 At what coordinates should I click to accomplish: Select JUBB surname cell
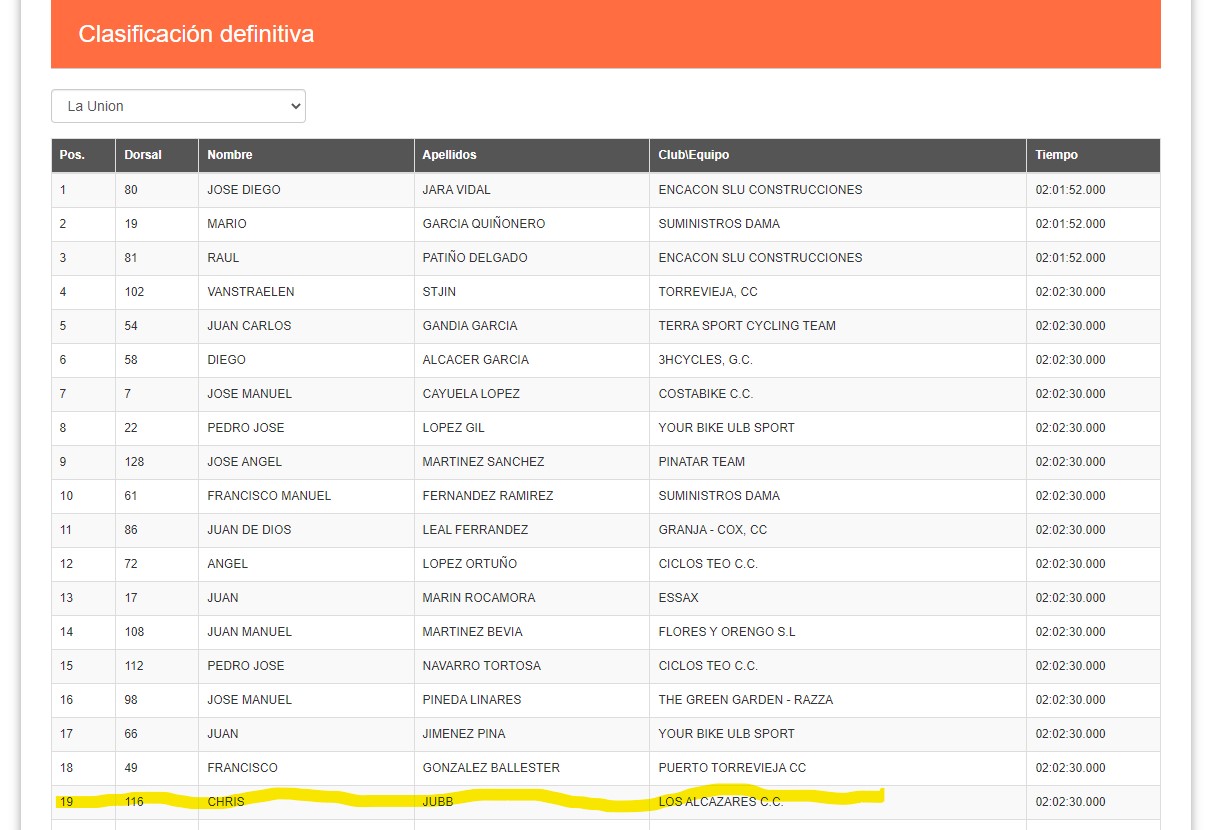tap(437, 802)
